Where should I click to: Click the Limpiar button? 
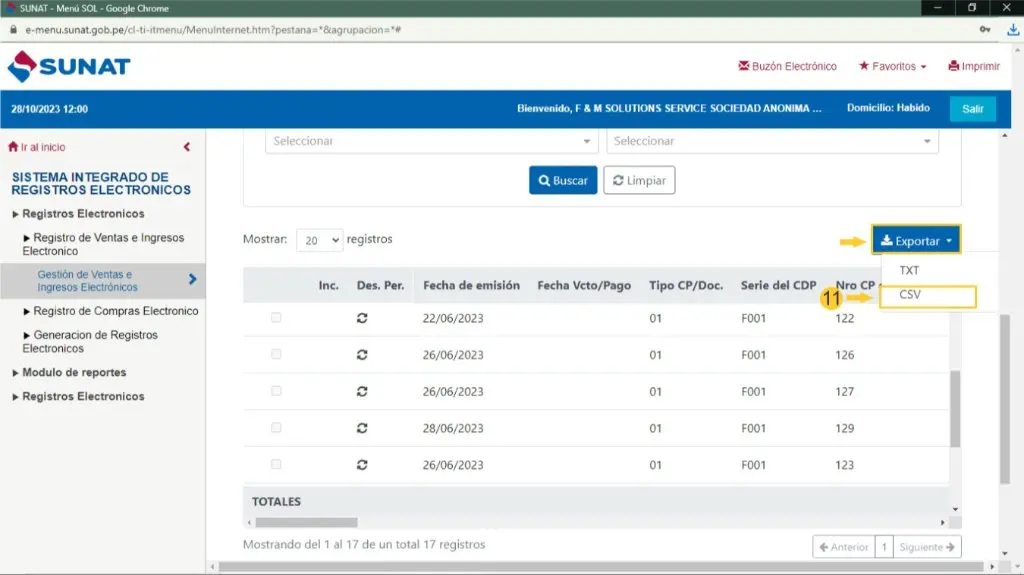[x=639, y=181]
